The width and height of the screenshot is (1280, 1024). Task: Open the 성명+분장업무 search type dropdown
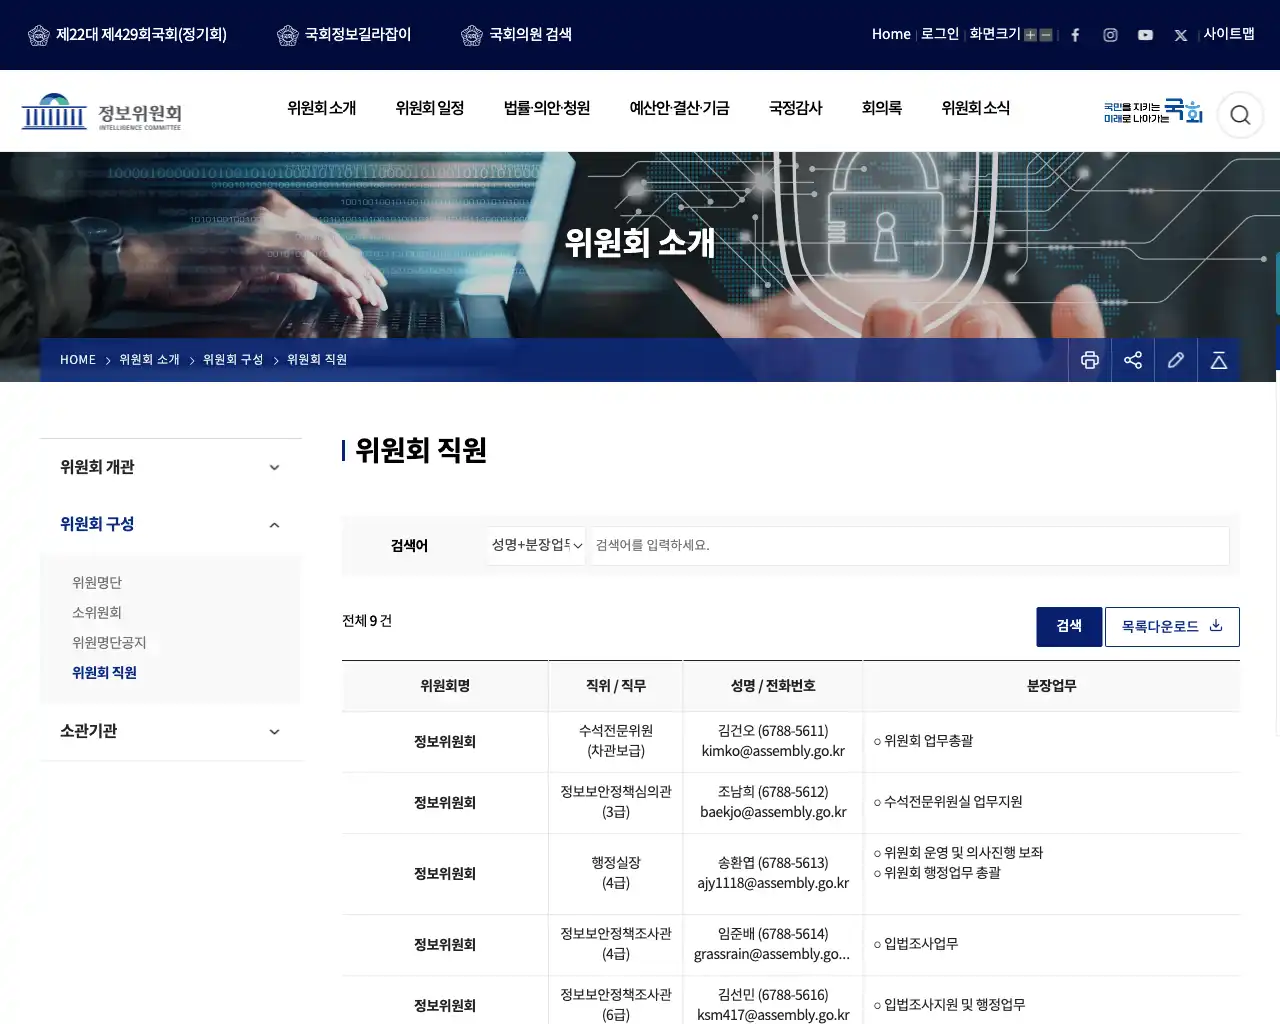click(537, 545)
